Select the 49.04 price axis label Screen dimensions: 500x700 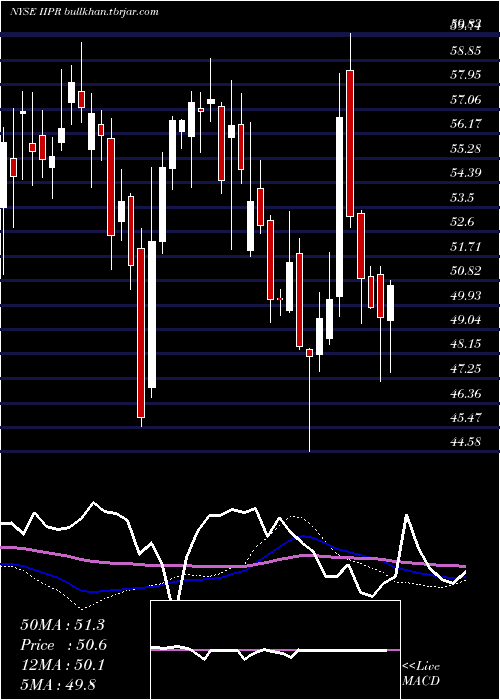(x=466, y=320)
